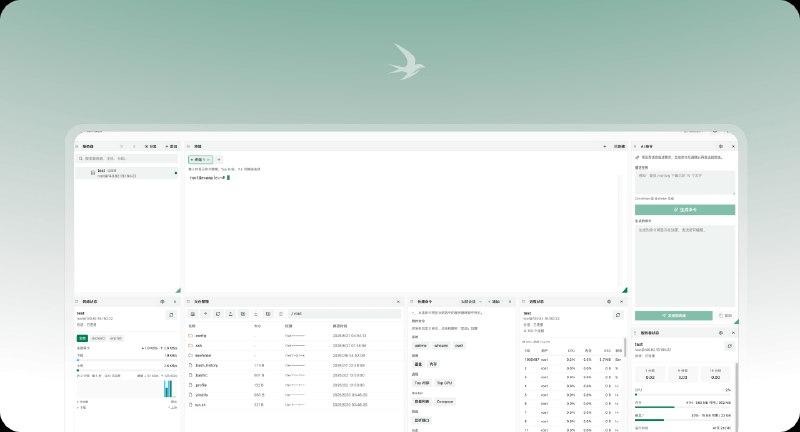Click the generate command button
800x432 pixels.
click(685, 210)
